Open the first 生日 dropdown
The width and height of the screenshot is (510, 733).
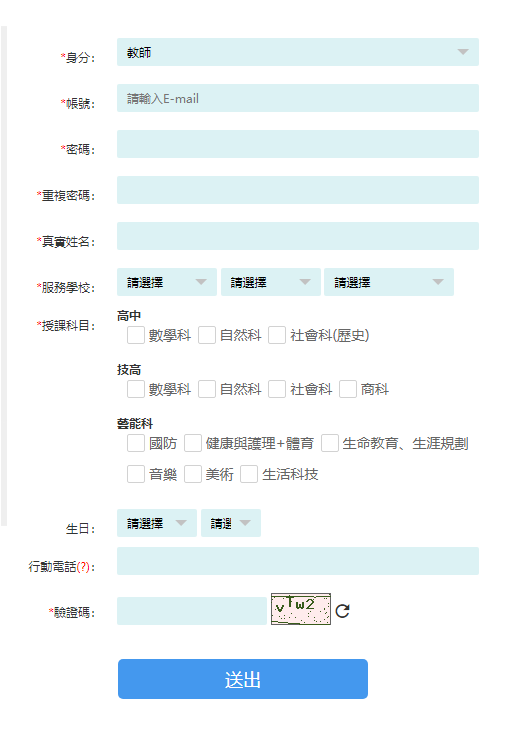coord(157,523)
